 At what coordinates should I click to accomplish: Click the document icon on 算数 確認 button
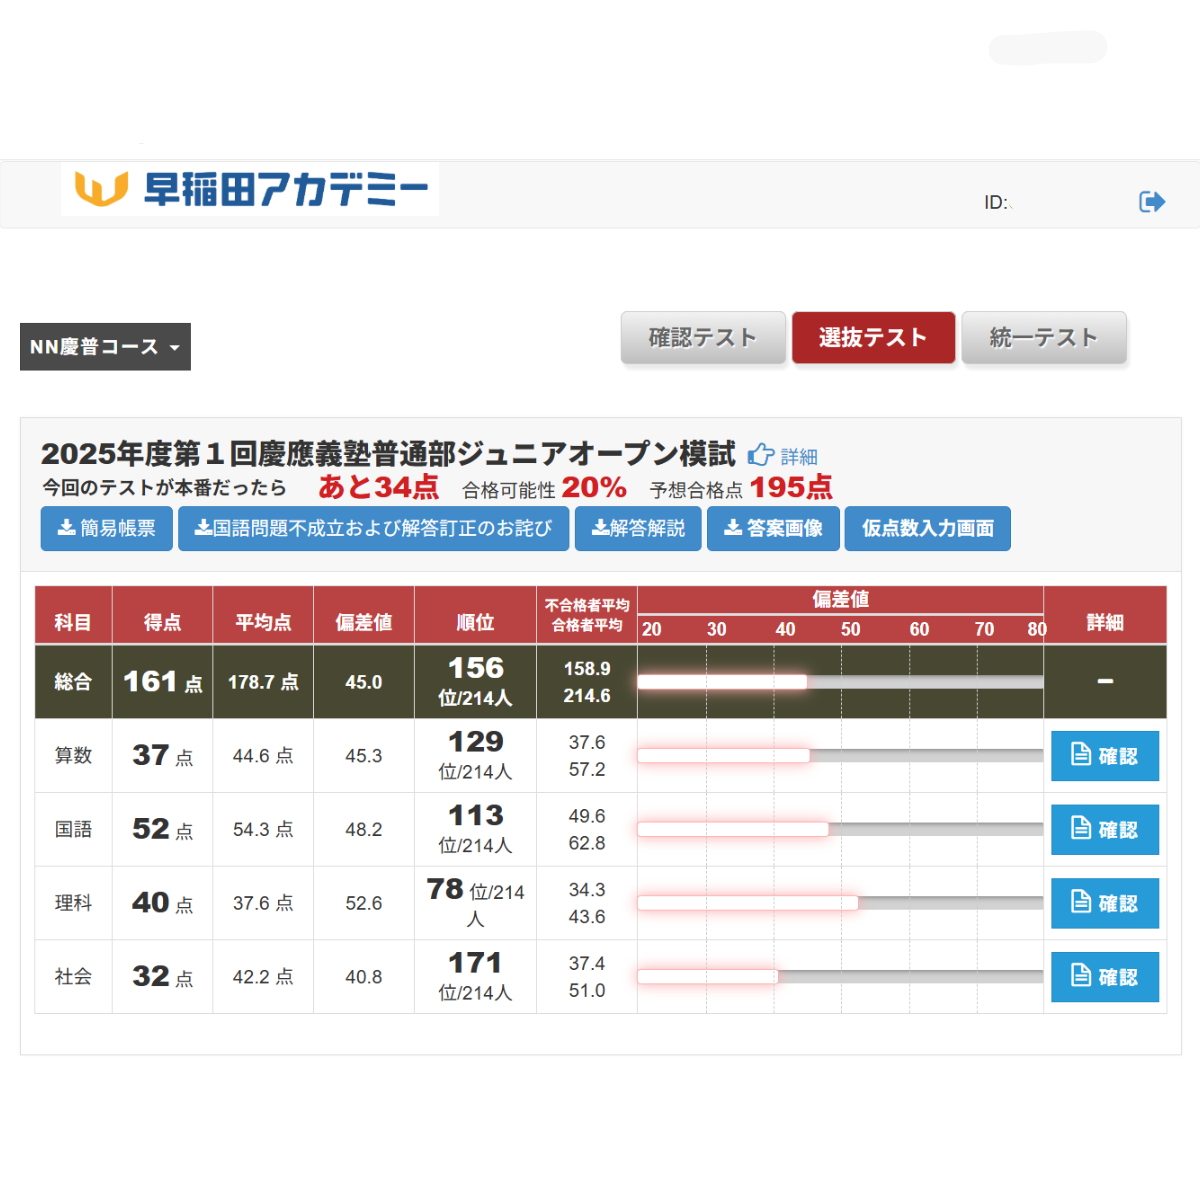click(1082, 756)
